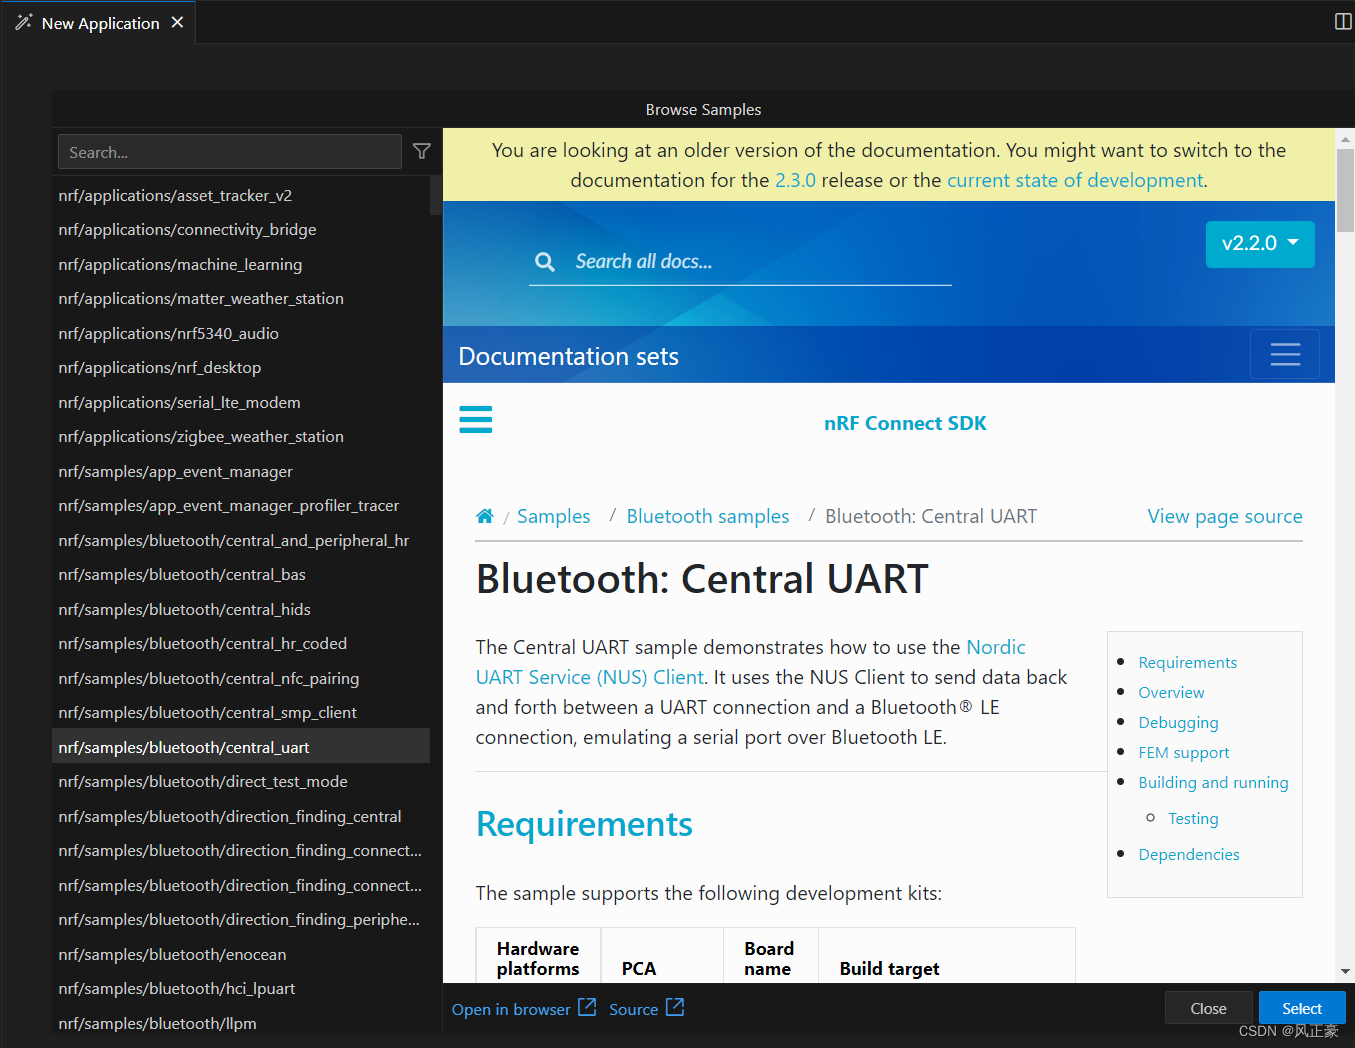Screen dimensions: 1355x1048
Task: Select bluetooth/central_and_peripheral_hr sample
Action: 241,540
